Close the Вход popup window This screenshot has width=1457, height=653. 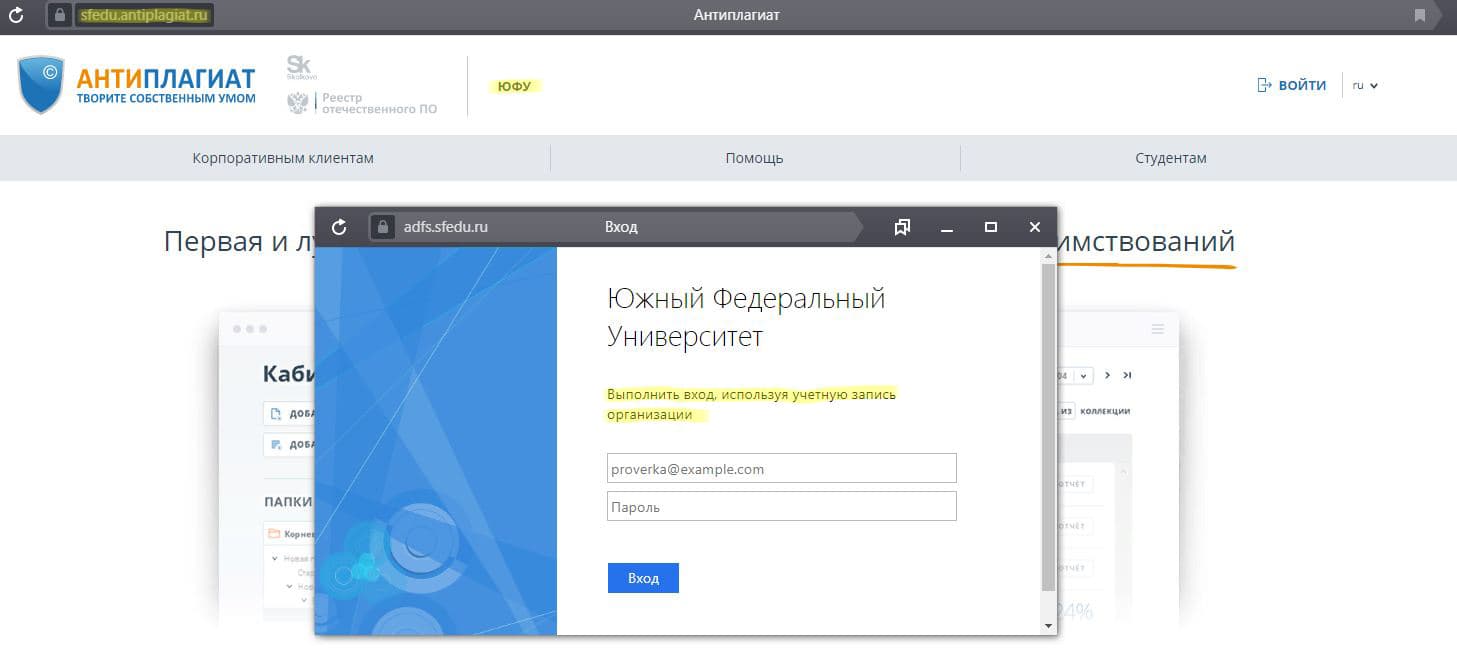click(1035, 227)
